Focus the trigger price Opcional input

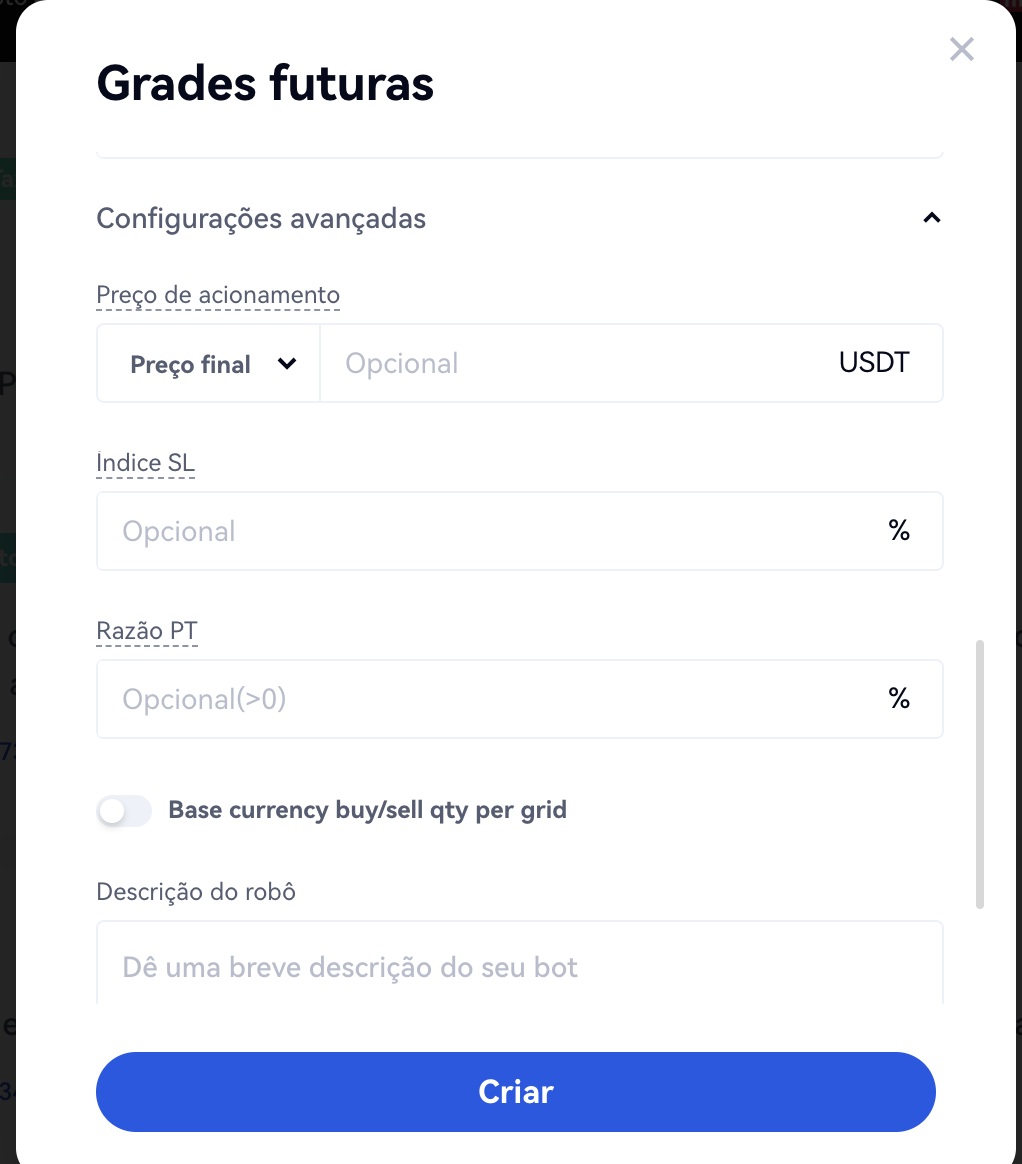click(580, 363)
